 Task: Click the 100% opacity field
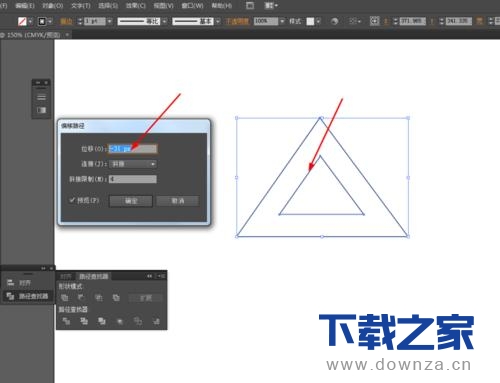tap(265, 21)
